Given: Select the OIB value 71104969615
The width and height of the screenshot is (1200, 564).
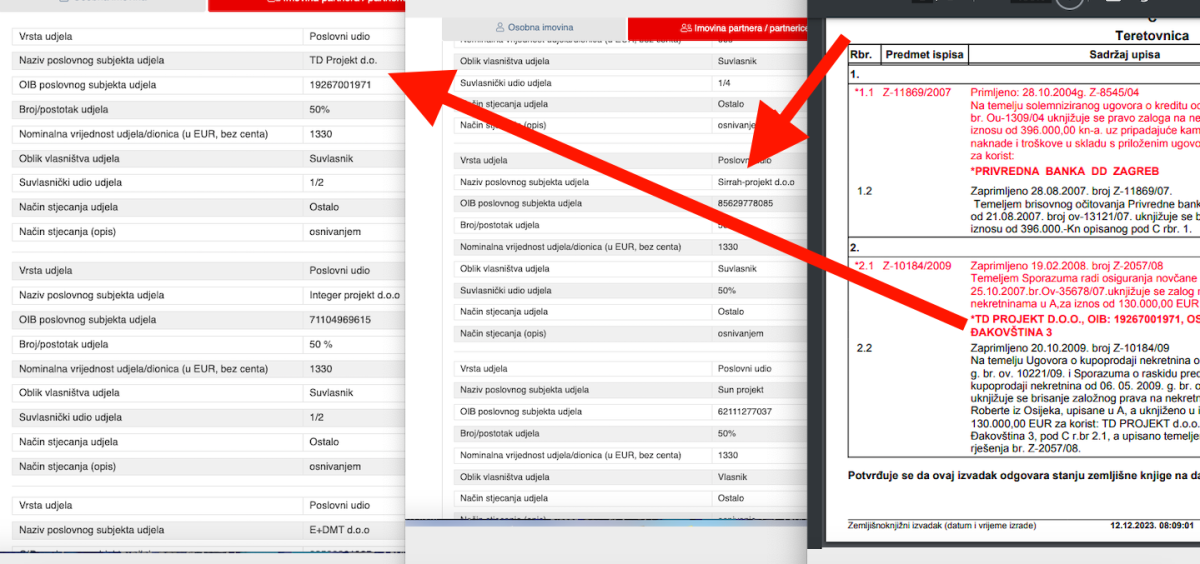Looking at the screenshot, I should [340, 320].
